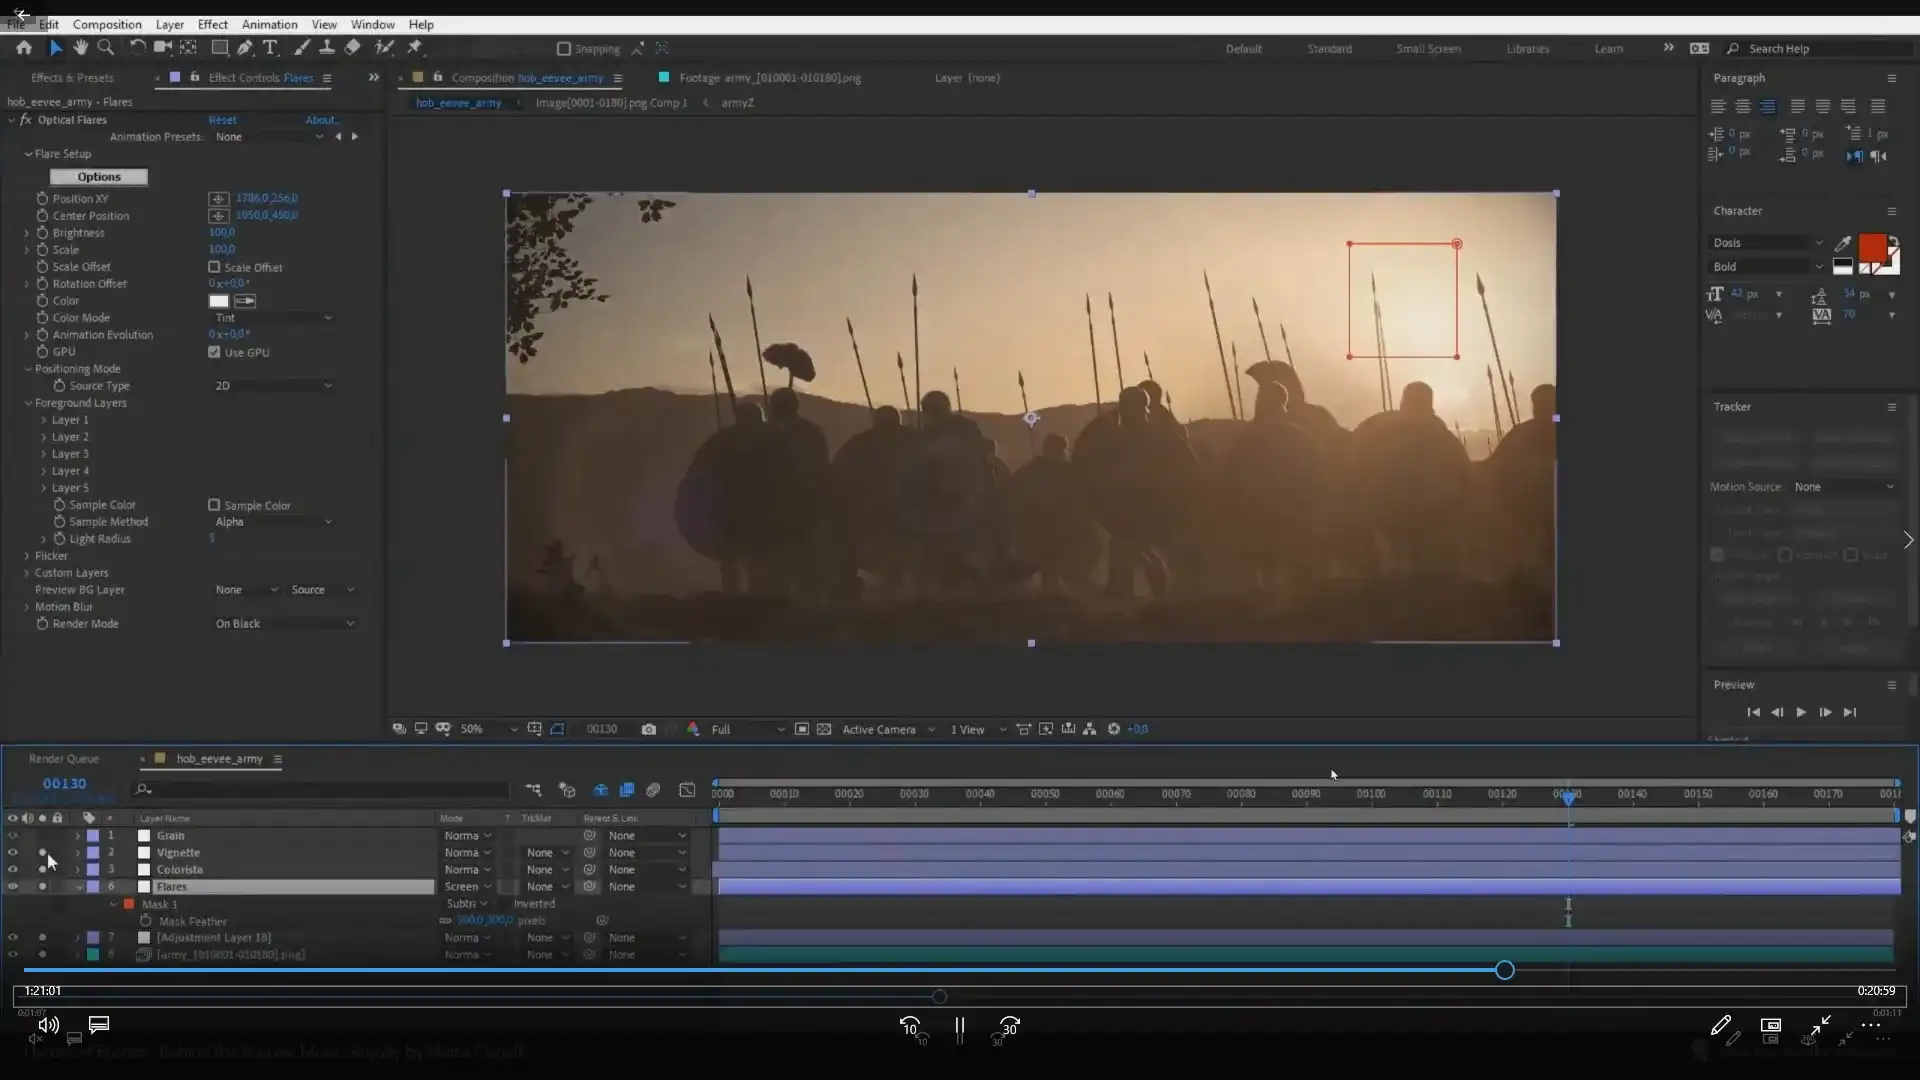Open the Render Mode dropdown

285,624
